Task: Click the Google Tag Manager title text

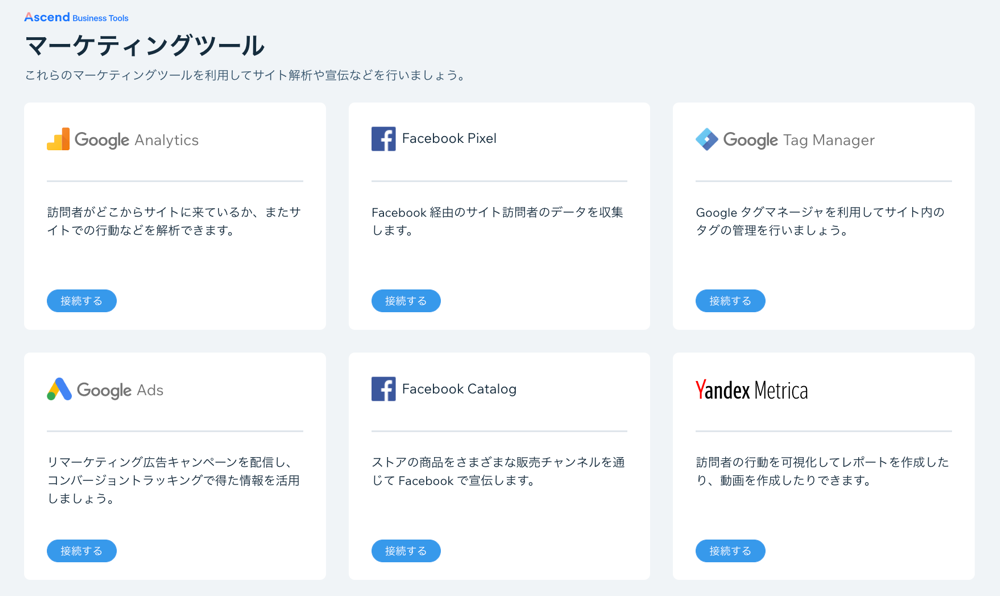Action: pos(798,140)
